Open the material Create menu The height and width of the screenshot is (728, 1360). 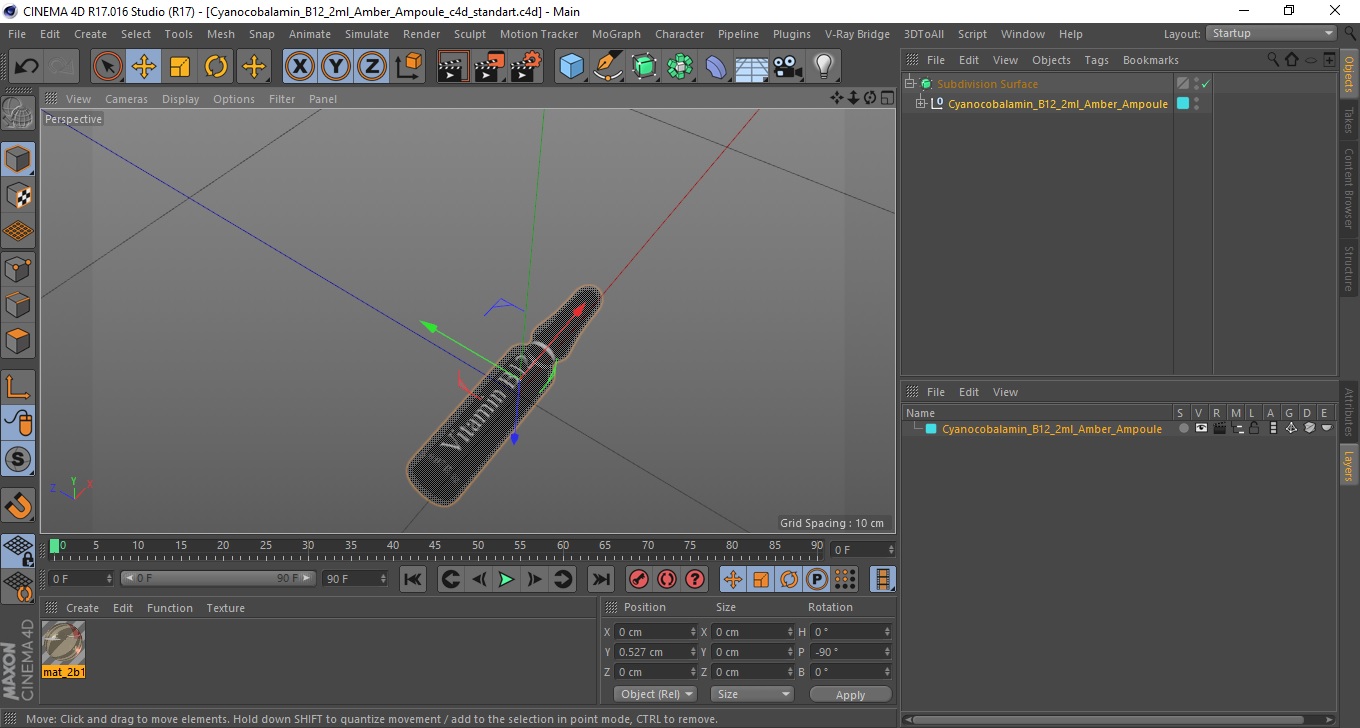82,608
